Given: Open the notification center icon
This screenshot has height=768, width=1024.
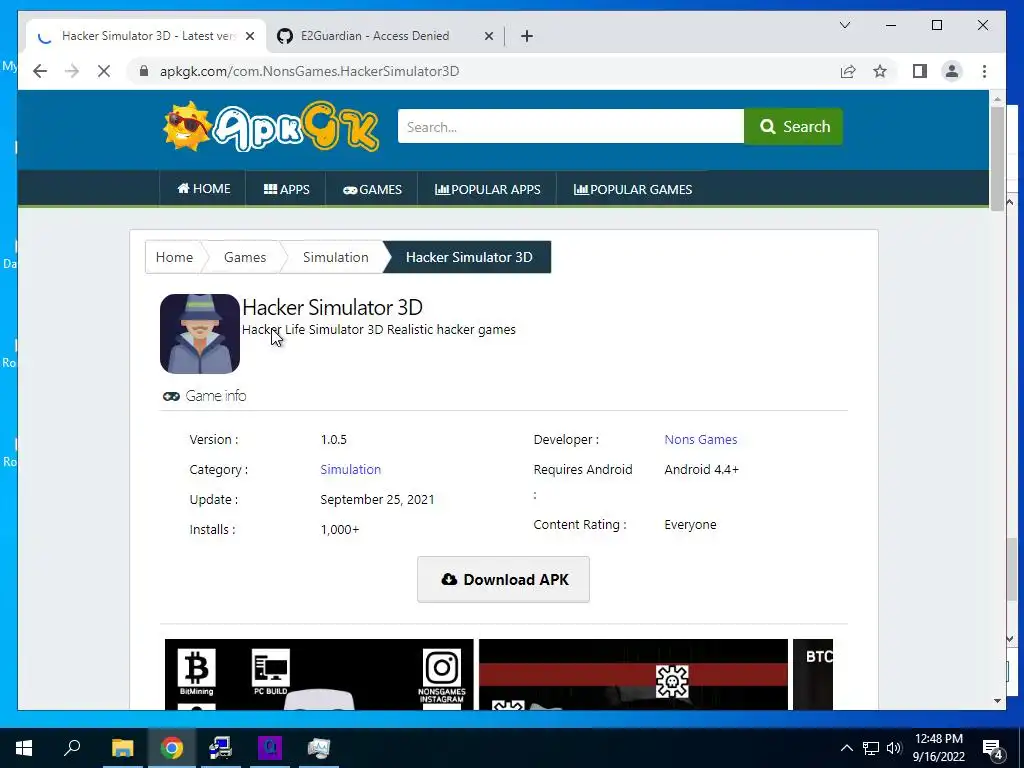Looking at the screenshot, I should click(993, 748).
